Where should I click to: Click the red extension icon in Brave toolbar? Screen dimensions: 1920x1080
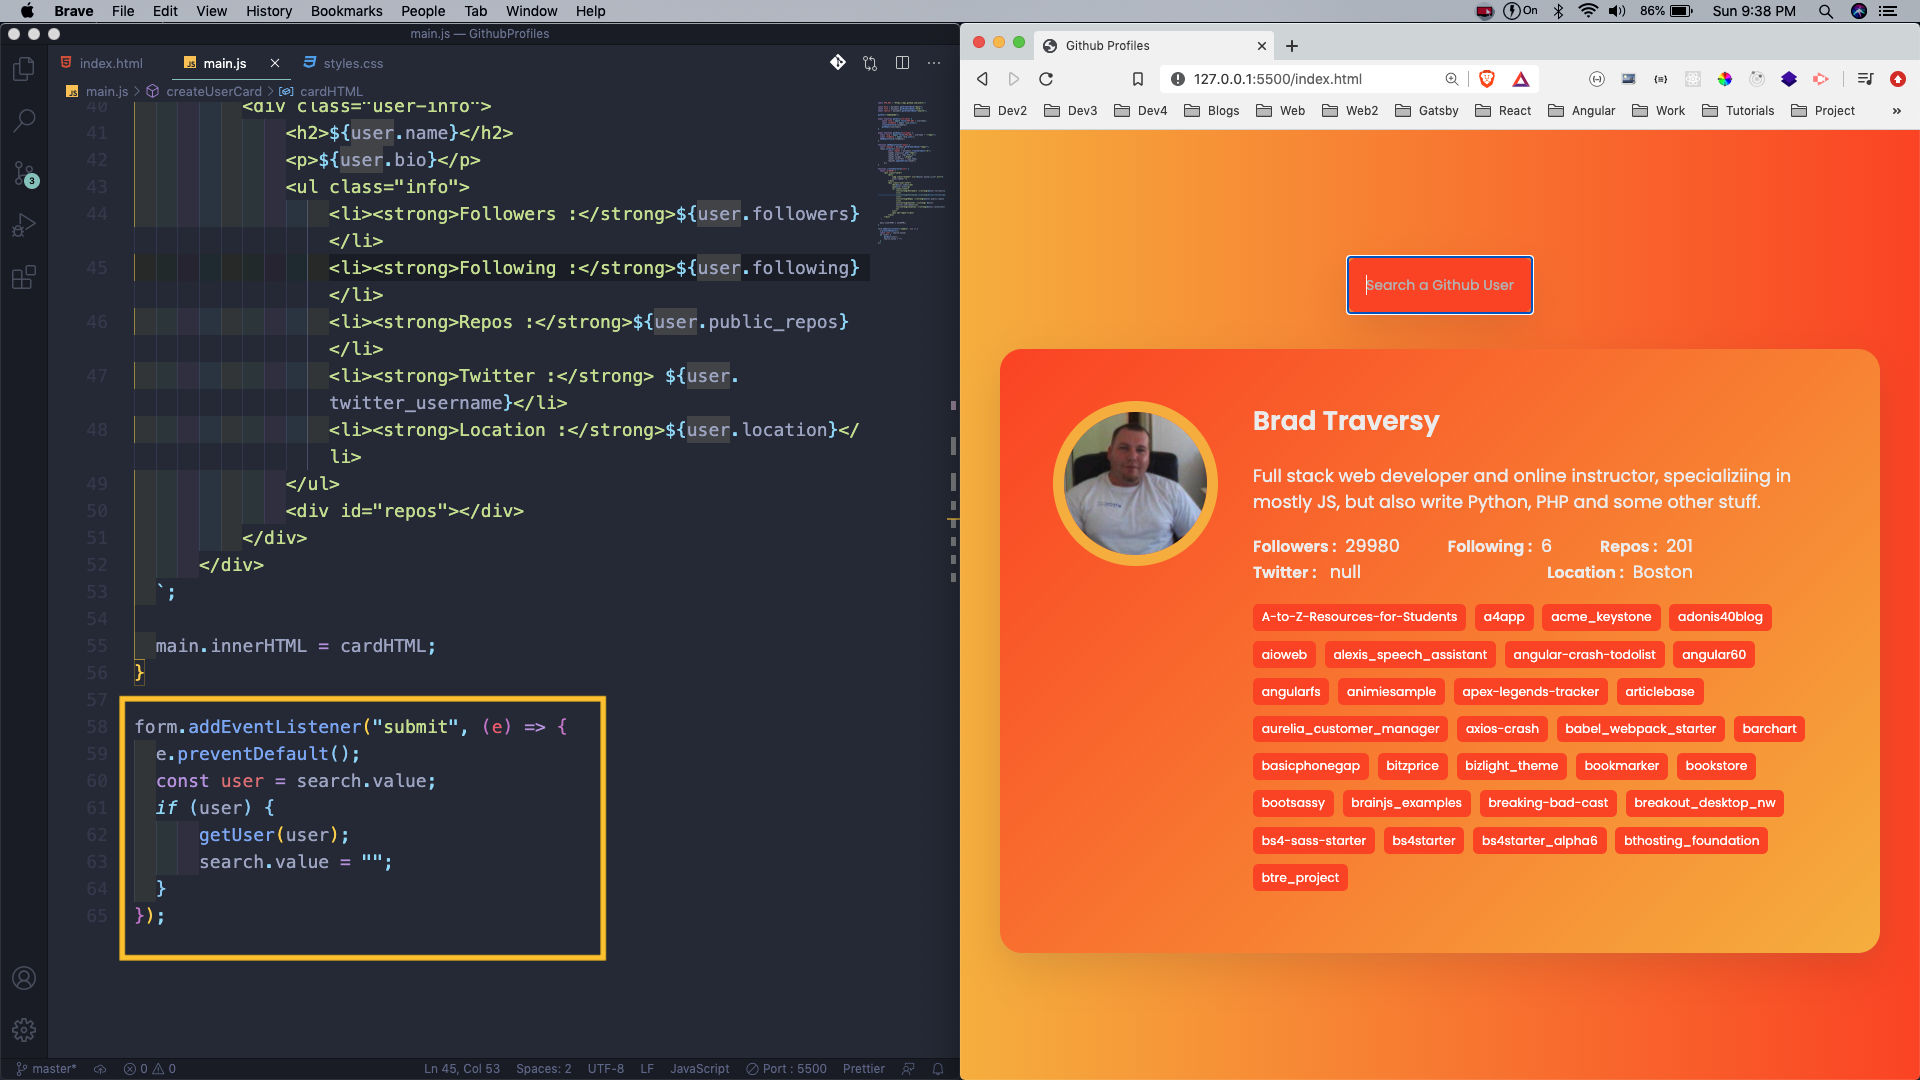pyautogui.click(x=1898, y=79)
